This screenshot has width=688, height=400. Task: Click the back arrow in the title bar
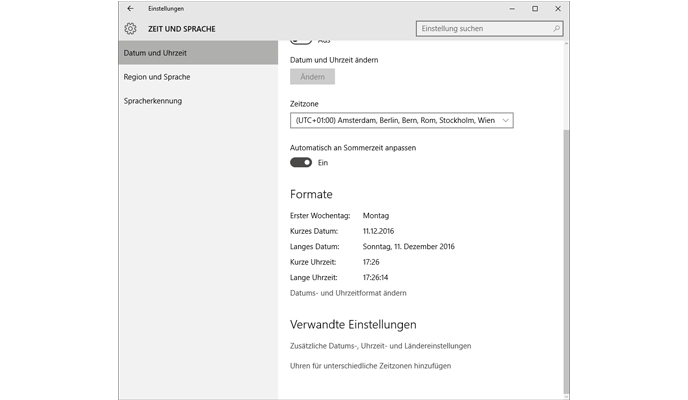point(130,9)
